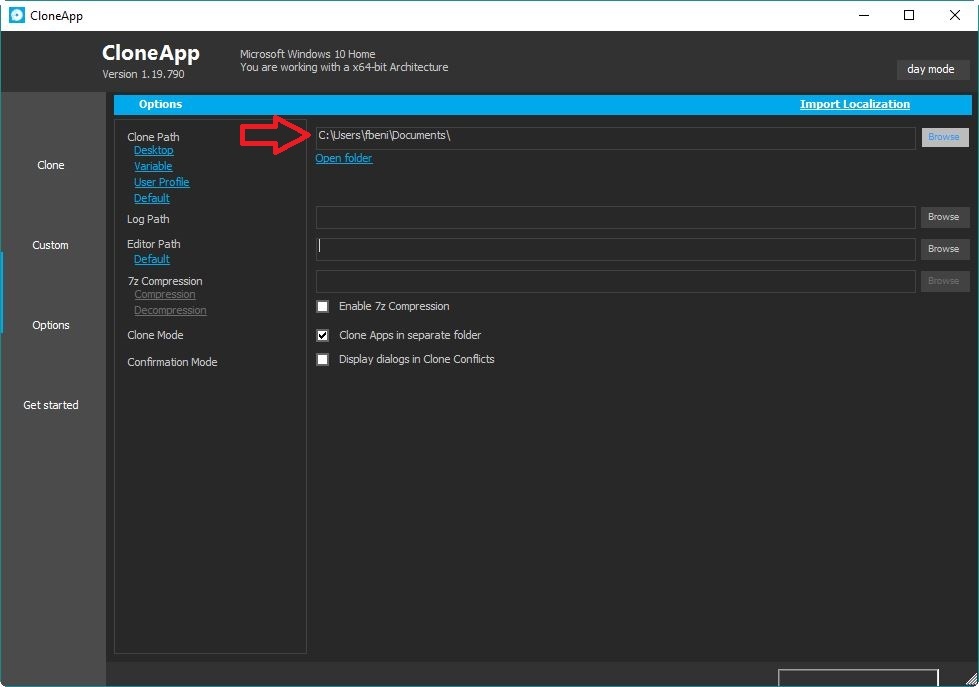The width and height of the screenshot is (979, 687).
Task: Open the Clone tab in sidebar
Action: (51, 165)
